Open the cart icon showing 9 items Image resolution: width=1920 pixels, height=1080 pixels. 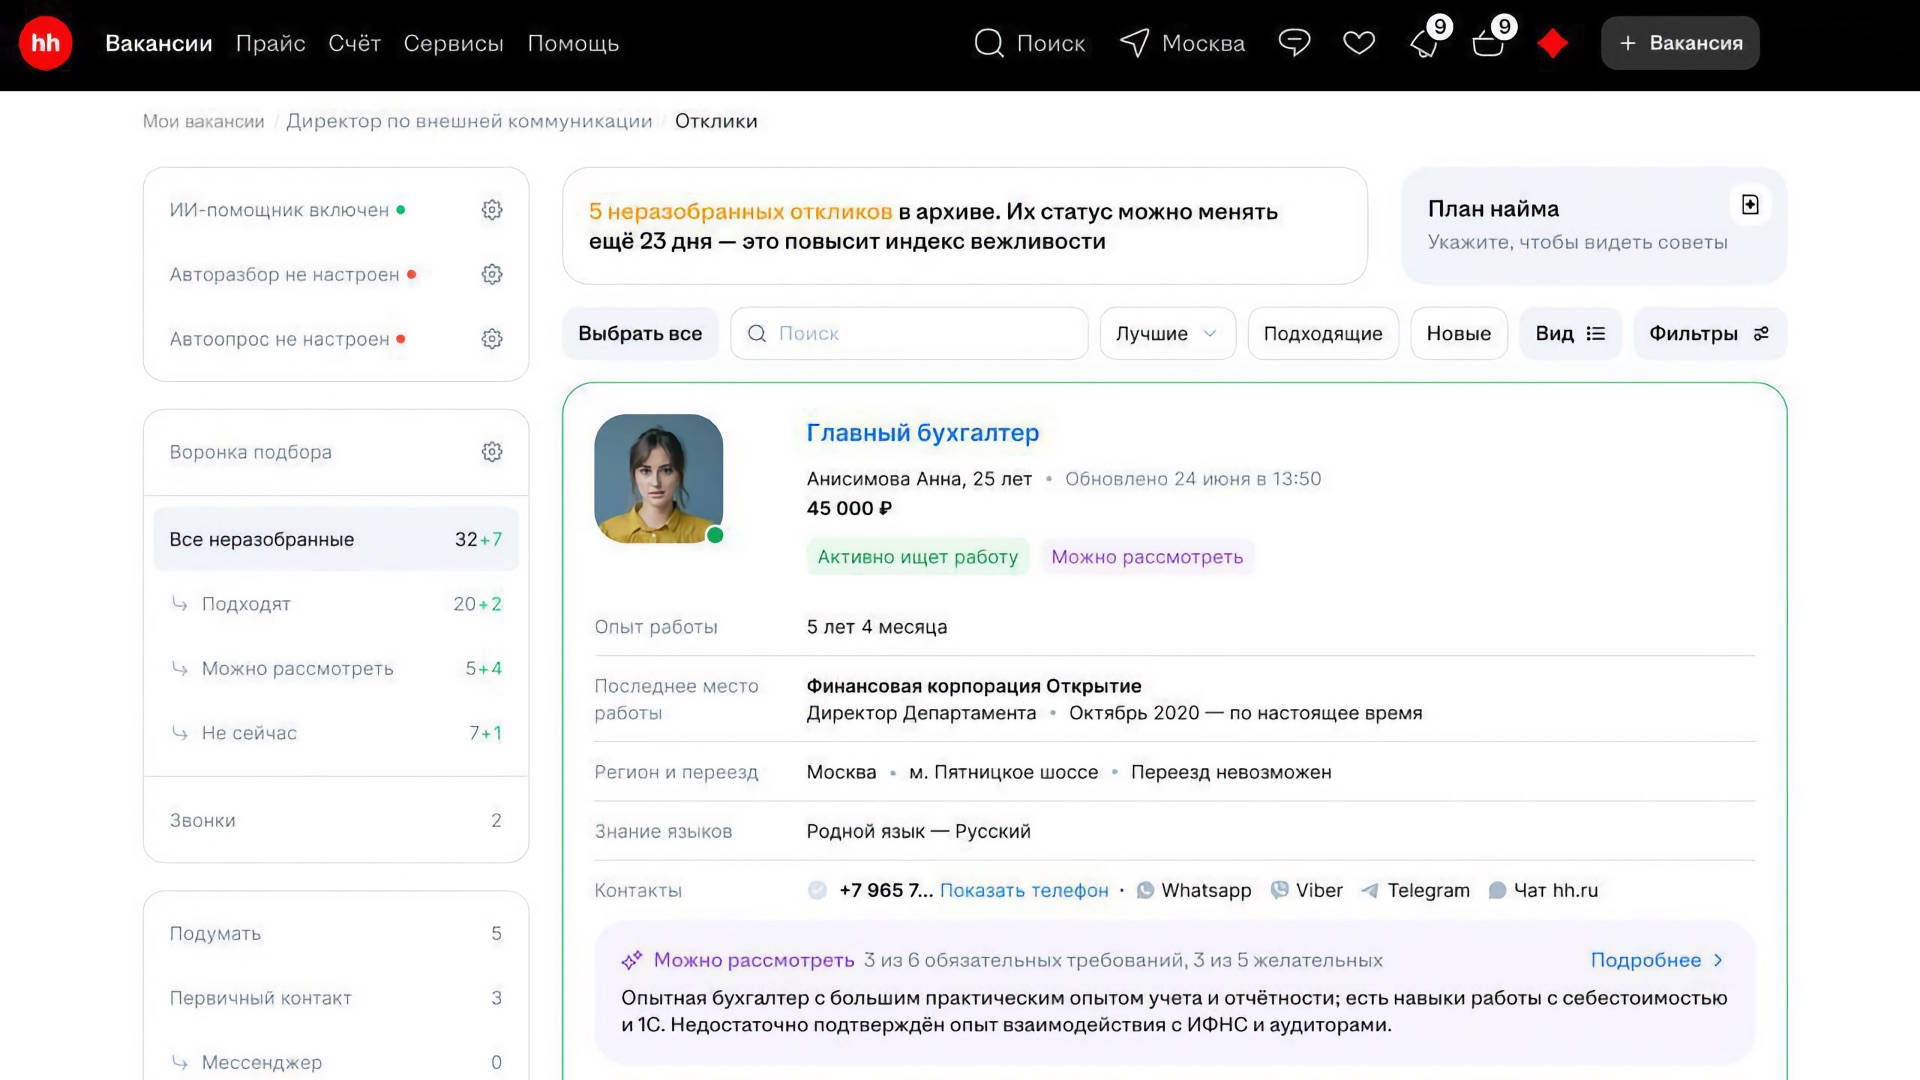tap(1488, 43)
